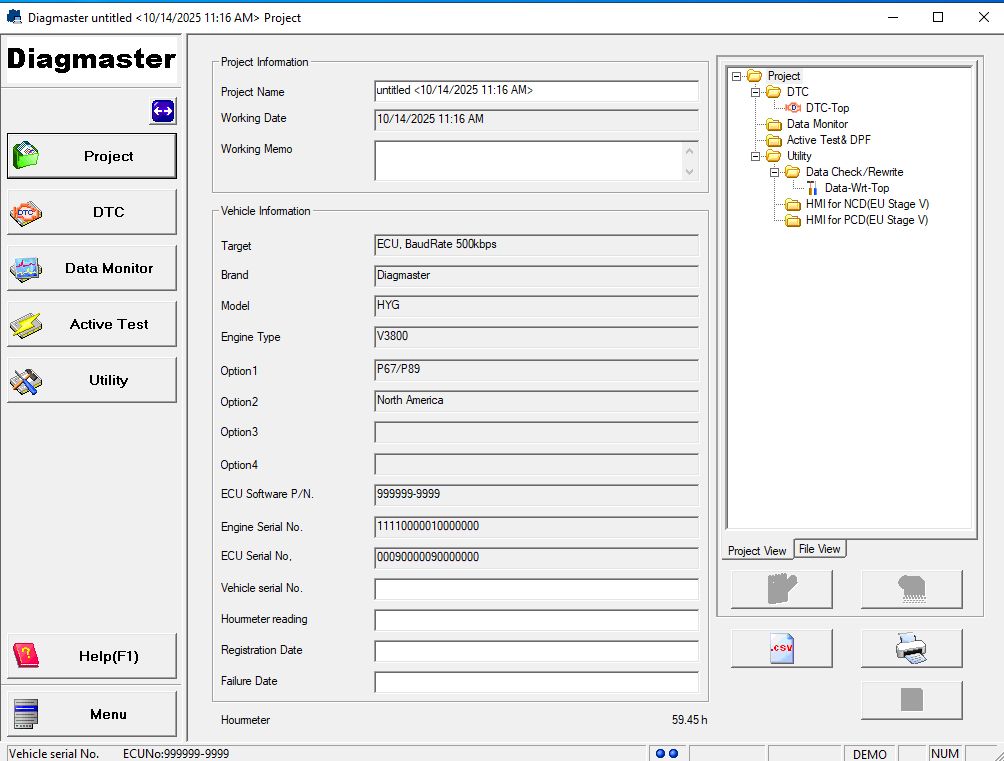Switch to the File View tab
This screenshot has height=761, width=1004.
[819, 548]
